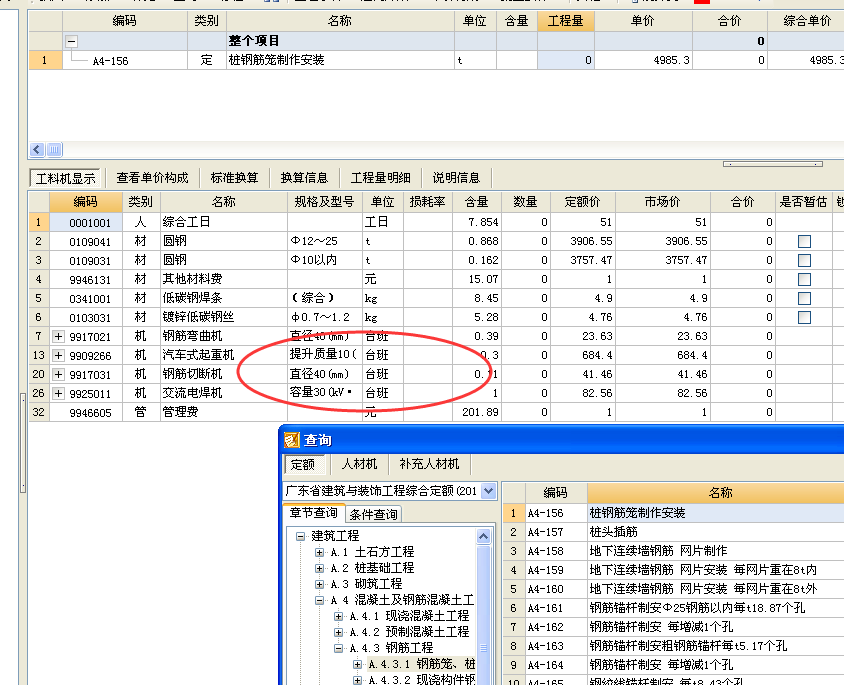844x685 pixels.
Task: Select the A4-156 code cell in top table
Action: coord(125,60)
